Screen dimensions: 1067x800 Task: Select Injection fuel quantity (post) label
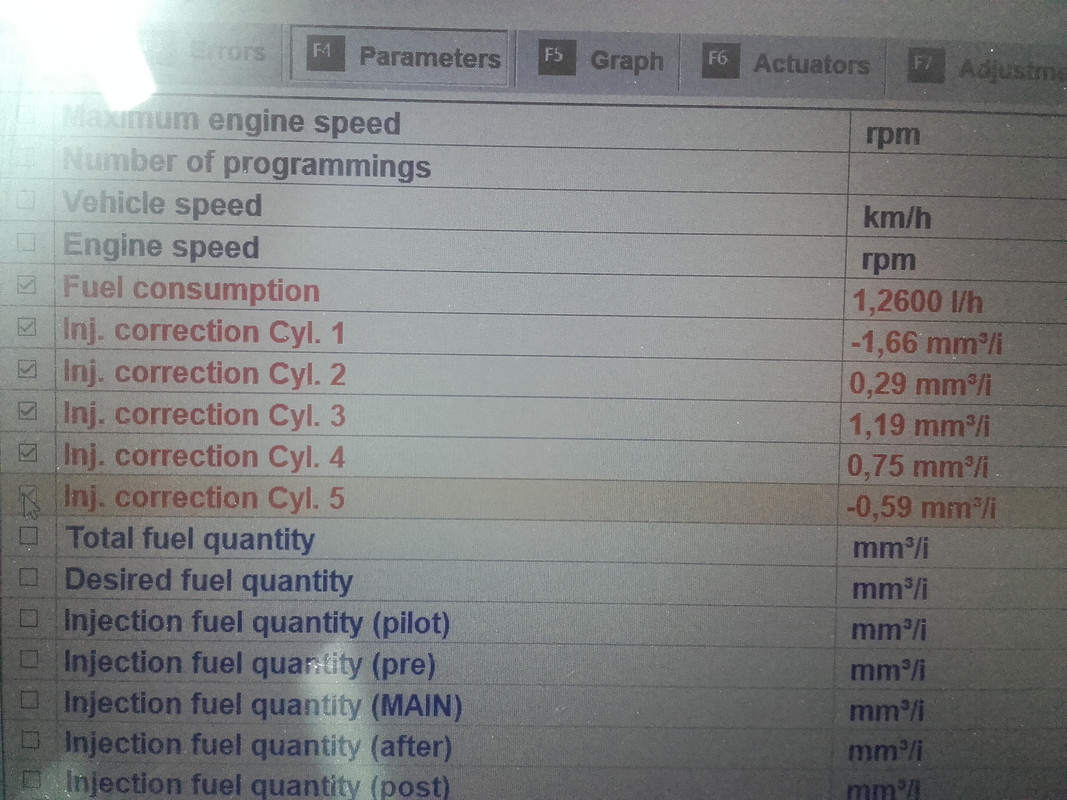coord(257,785)
